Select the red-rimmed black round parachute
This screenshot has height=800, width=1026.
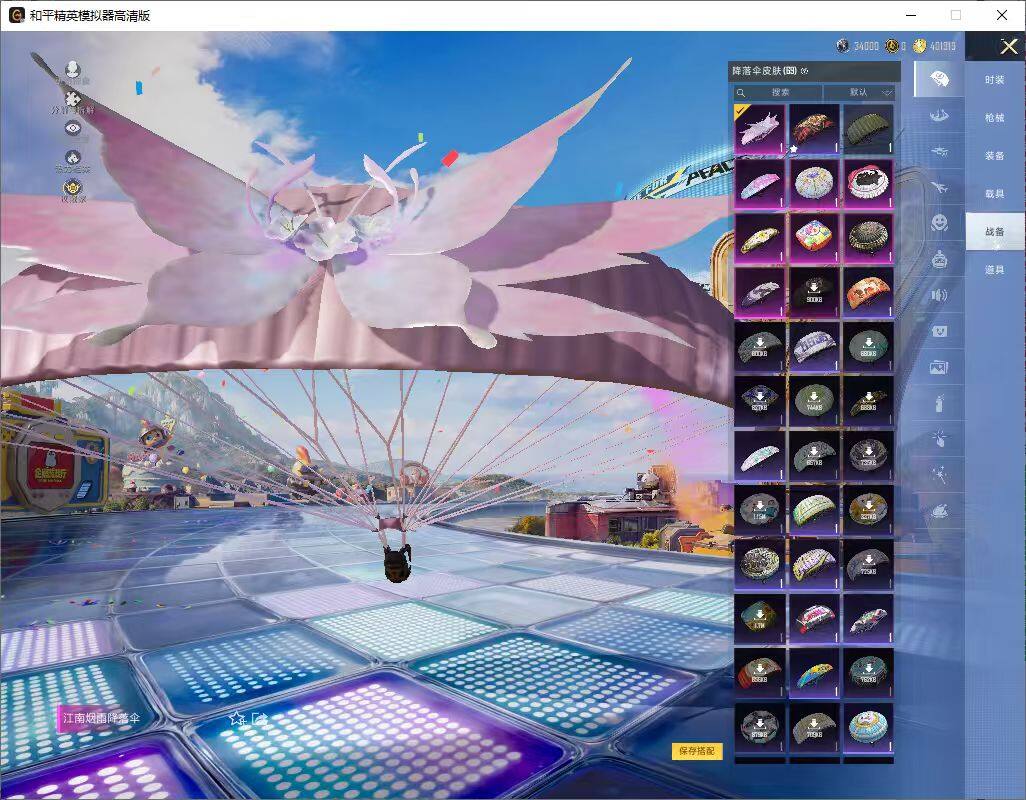click(x=868, y=184)
